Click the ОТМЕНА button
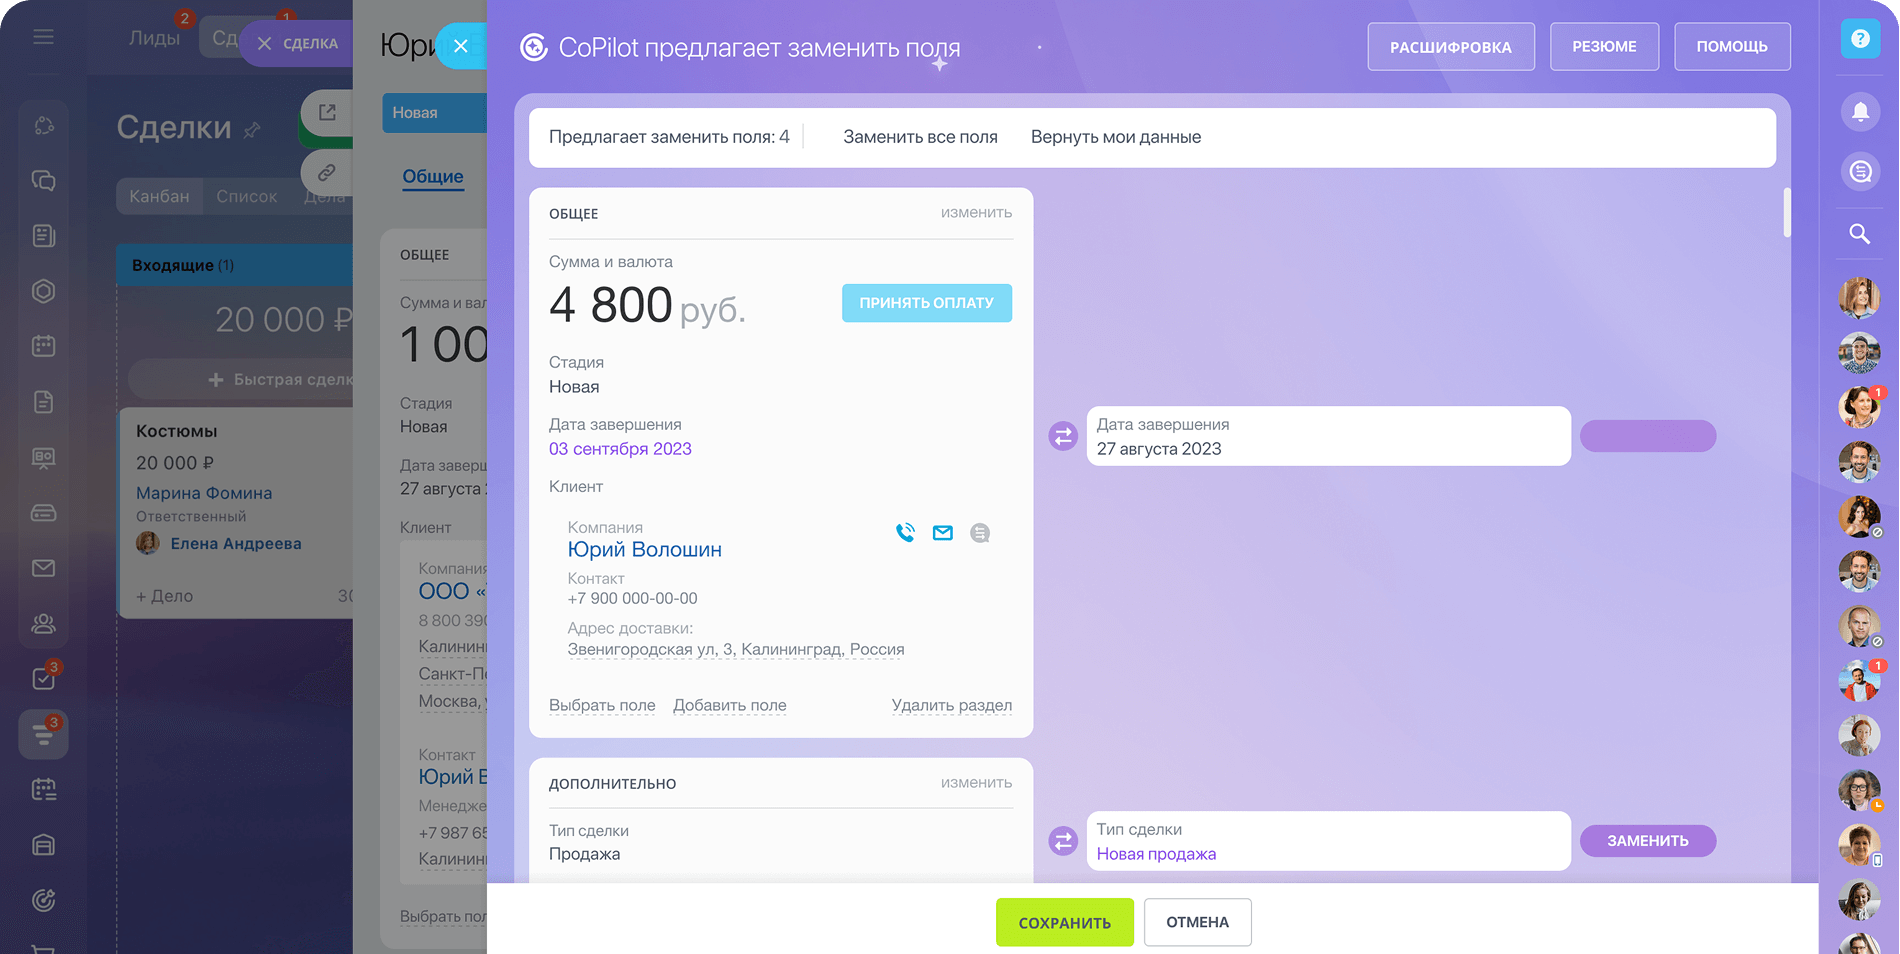Viewport: 1900px width, 954px height. coord(1197,922)
